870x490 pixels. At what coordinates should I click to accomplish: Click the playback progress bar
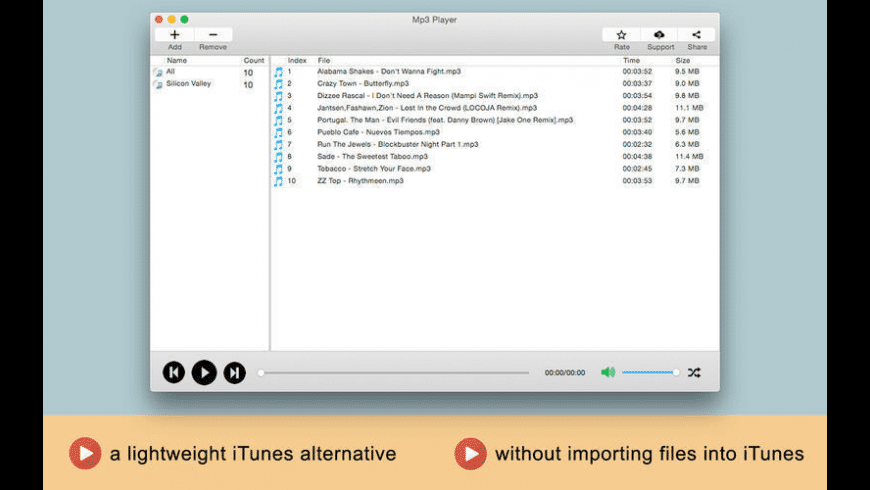pyautogui.click(x=393, y=373)
